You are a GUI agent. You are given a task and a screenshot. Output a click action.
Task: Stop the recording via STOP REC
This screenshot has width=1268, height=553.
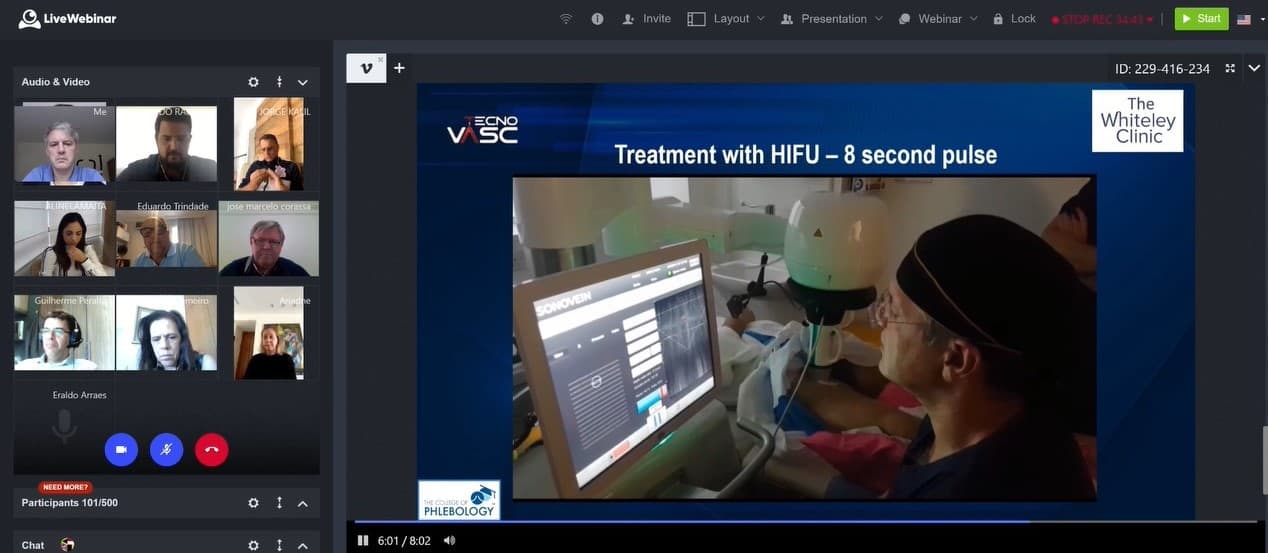1102,19
